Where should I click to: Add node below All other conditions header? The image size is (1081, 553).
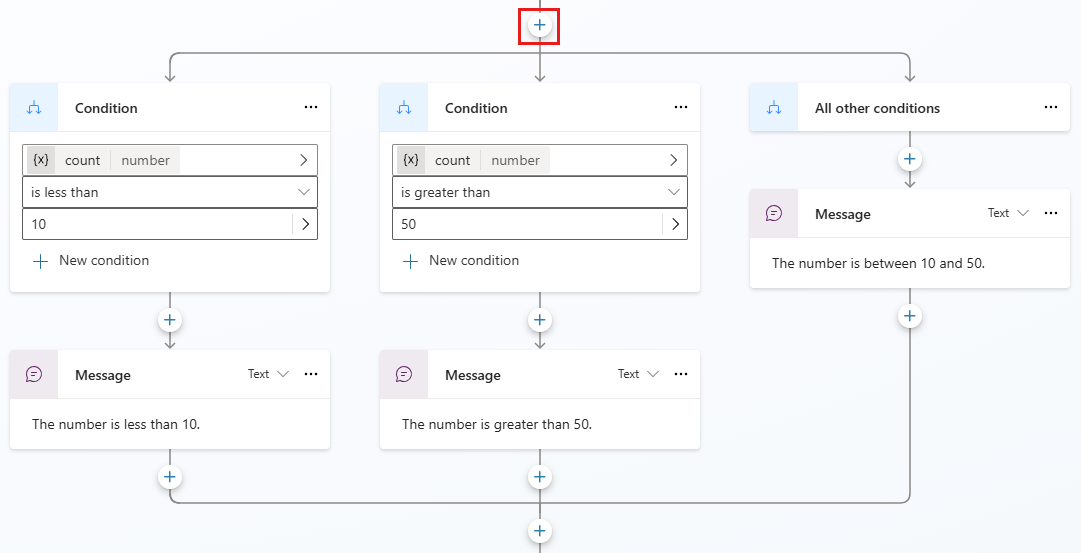[x=909, y=159]
